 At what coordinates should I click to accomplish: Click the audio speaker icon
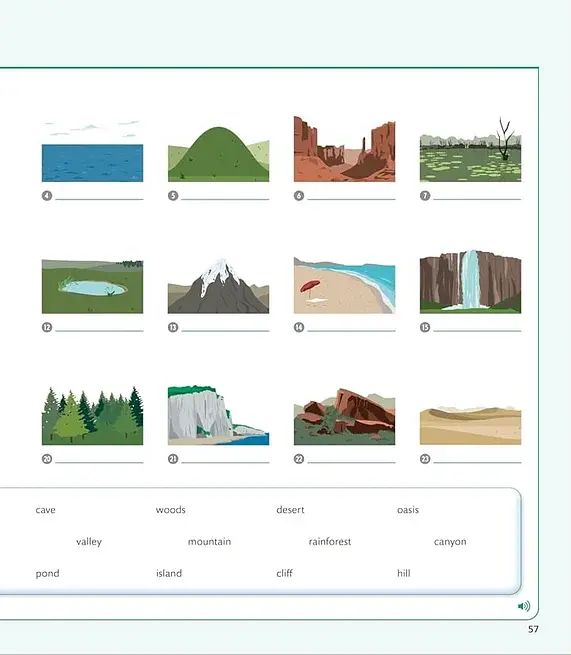point(524,606)
